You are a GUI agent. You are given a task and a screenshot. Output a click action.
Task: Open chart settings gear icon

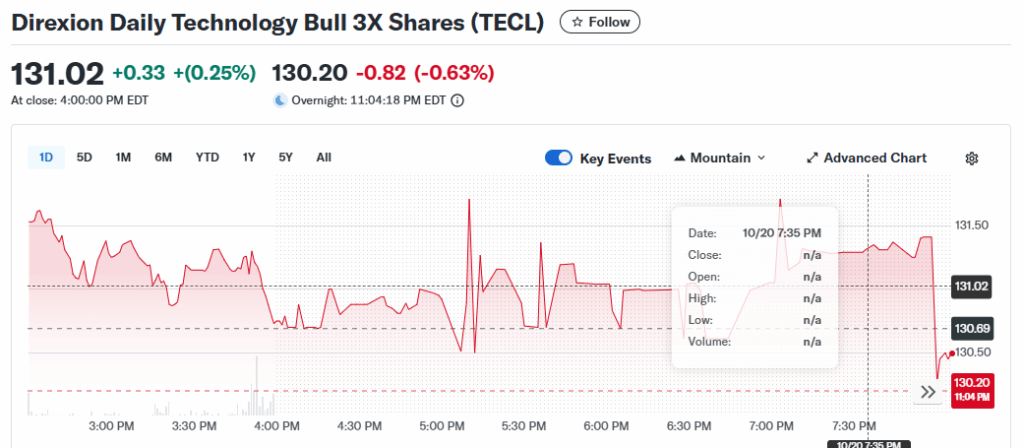[971, 158]
